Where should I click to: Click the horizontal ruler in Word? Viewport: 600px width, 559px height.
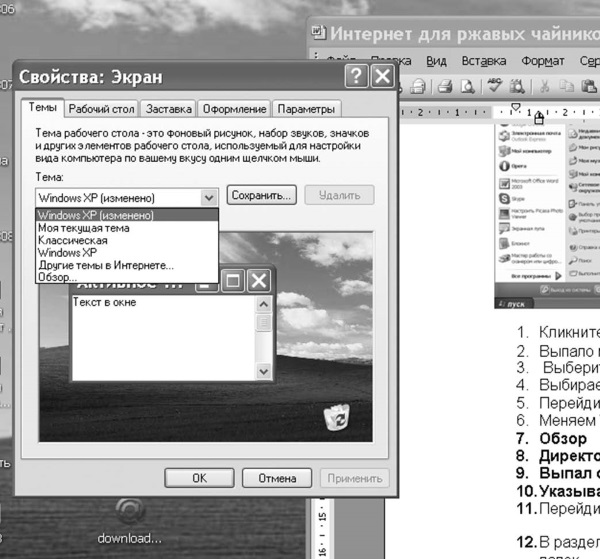[x=499, y=112]
